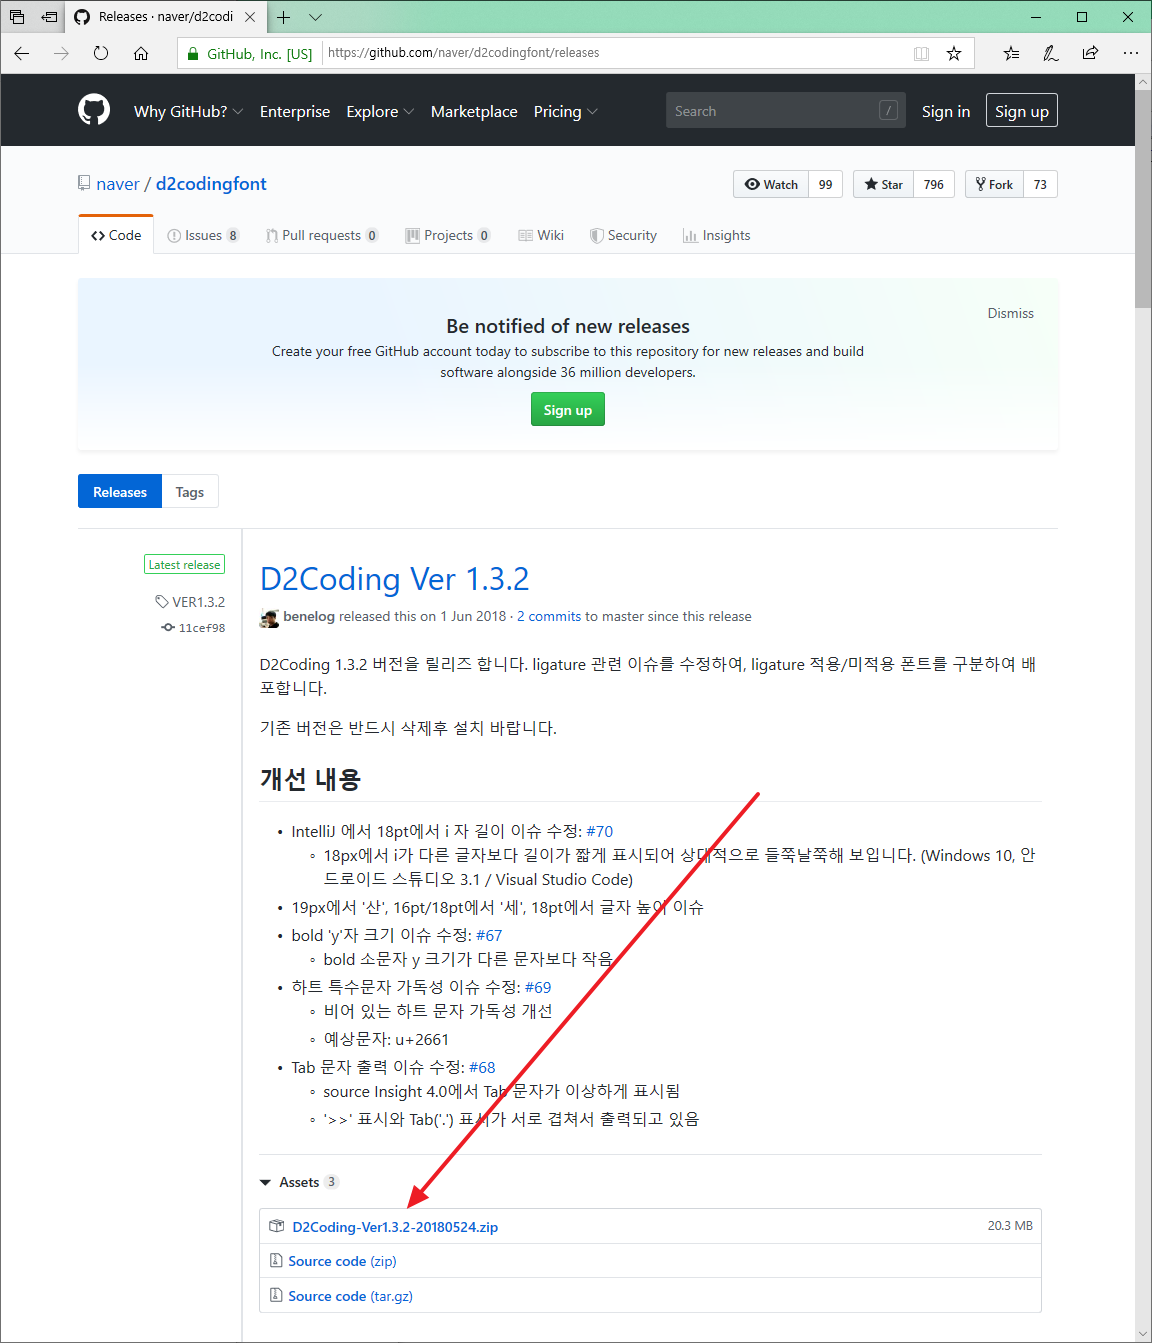Switch to the Tags view
Screen dimensions: 1152x1343
190,491
